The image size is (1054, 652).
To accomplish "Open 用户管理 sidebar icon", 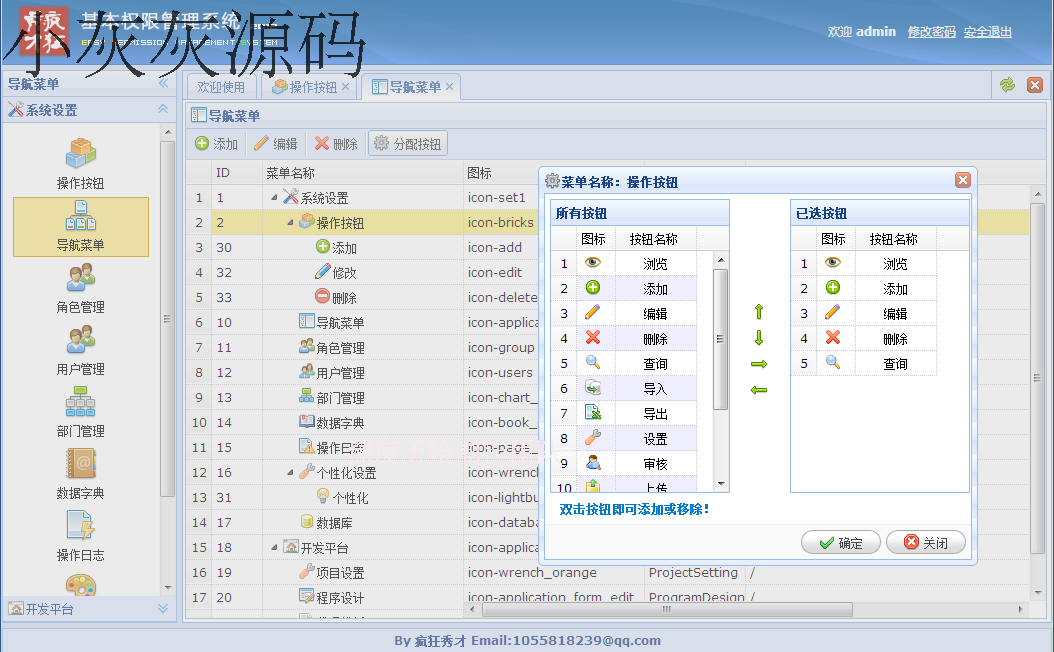I will pos(80,350).
